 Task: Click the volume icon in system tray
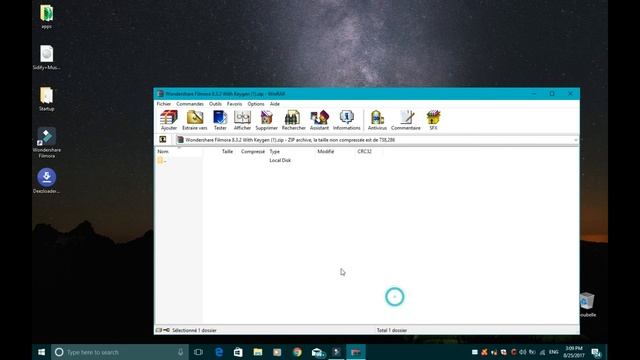523,352
